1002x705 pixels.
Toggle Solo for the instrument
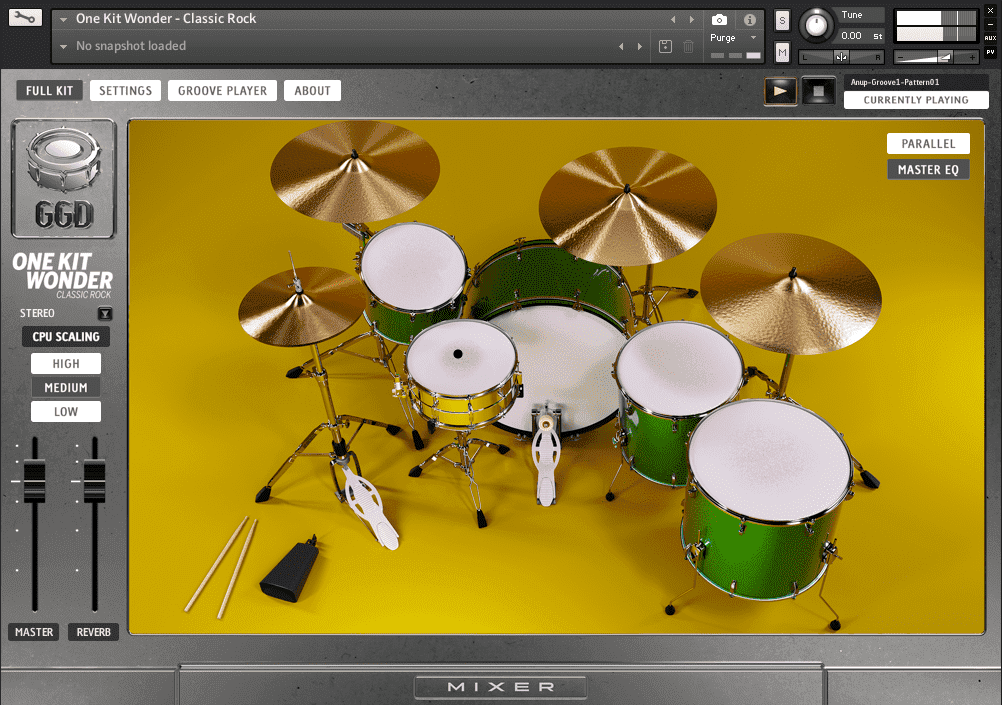click(781, 18)
